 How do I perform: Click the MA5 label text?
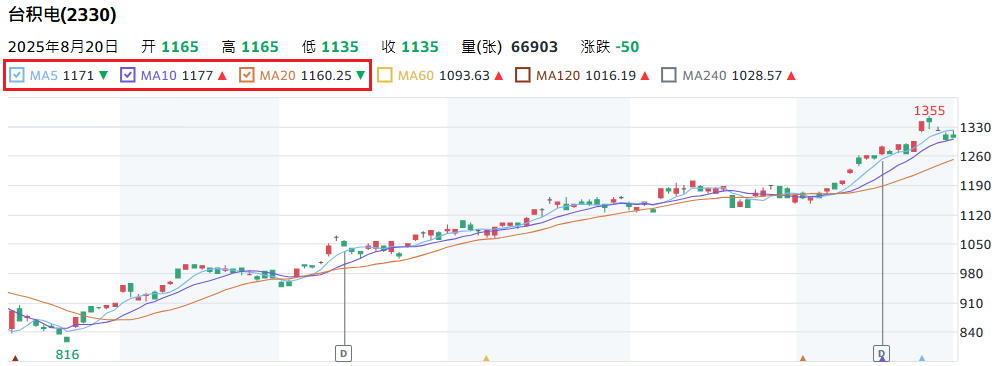point(44,75)
